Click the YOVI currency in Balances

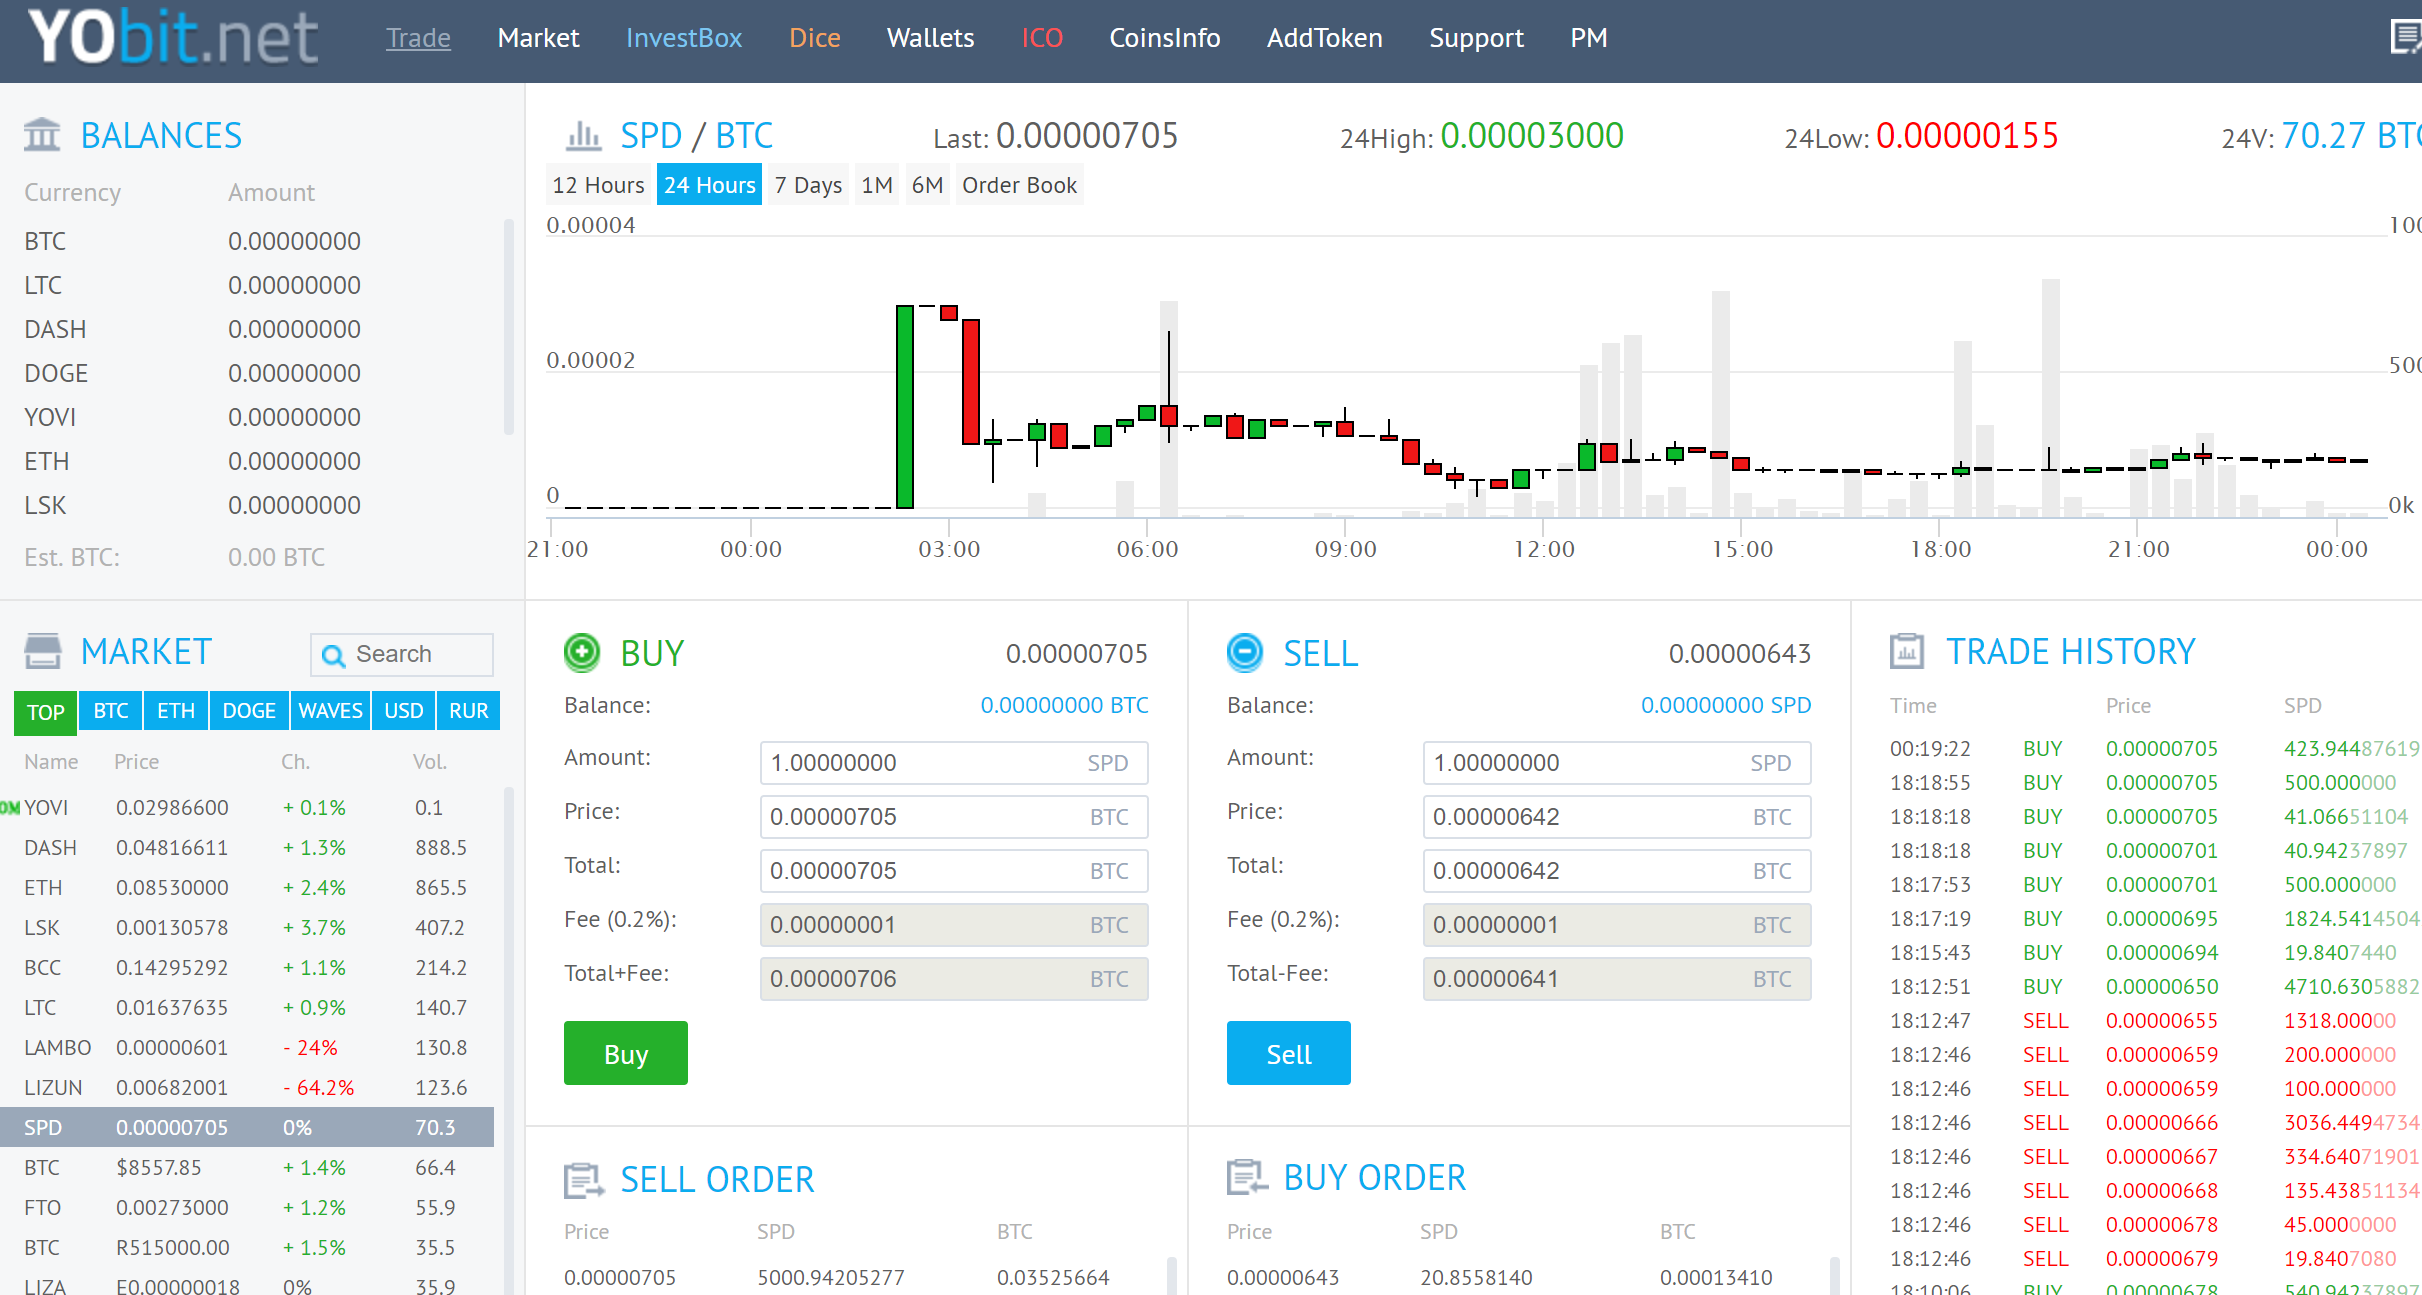point(50,417)
